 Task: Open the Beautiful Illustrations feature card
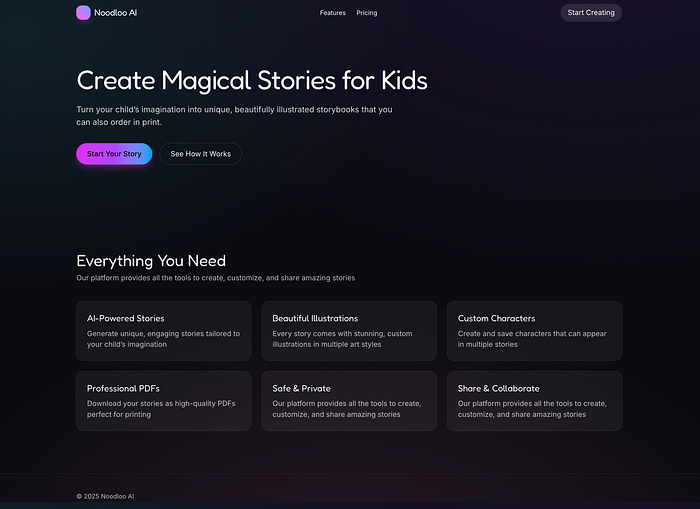[349, 331]
